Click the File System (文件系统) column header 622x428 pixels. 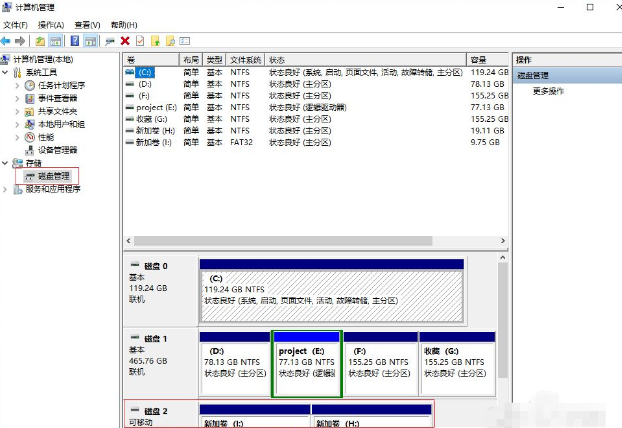245,60
